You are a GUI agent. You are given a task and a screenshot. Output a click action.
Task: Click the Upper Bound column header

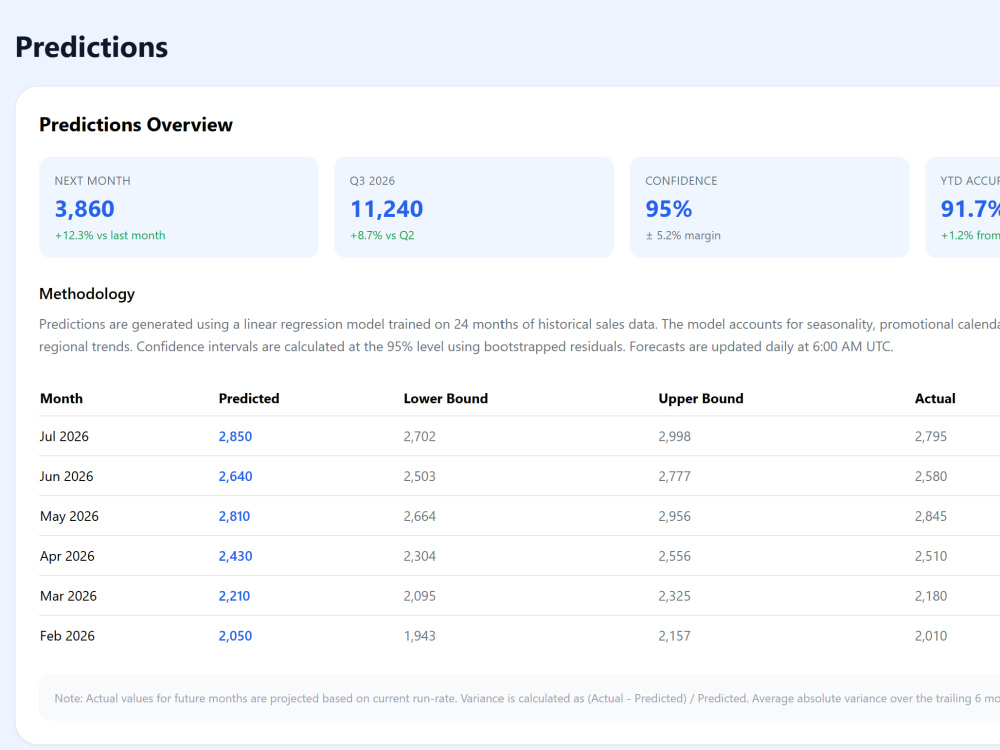(701, 399)
